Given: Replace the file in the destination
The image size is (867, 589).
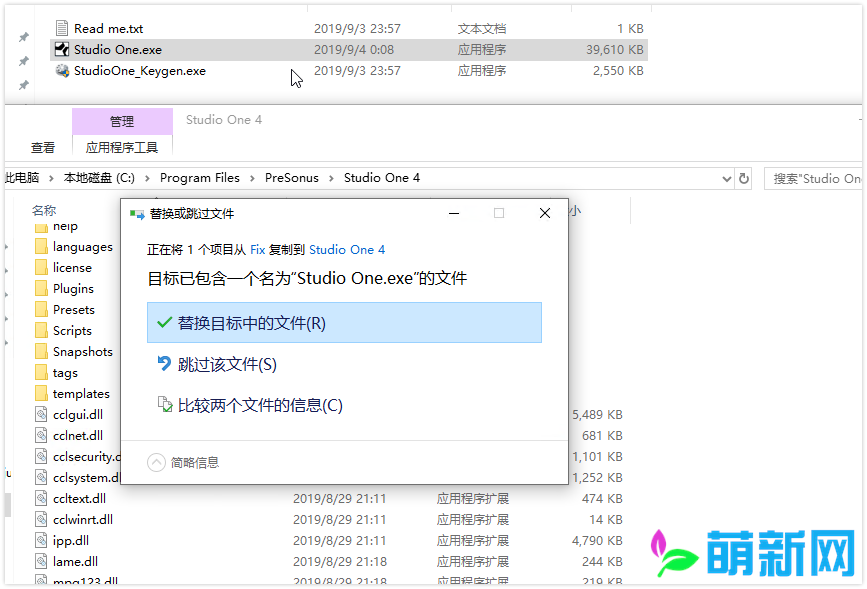Looking at the screenshot, I should pyautogui.click(x=344, y=322).
